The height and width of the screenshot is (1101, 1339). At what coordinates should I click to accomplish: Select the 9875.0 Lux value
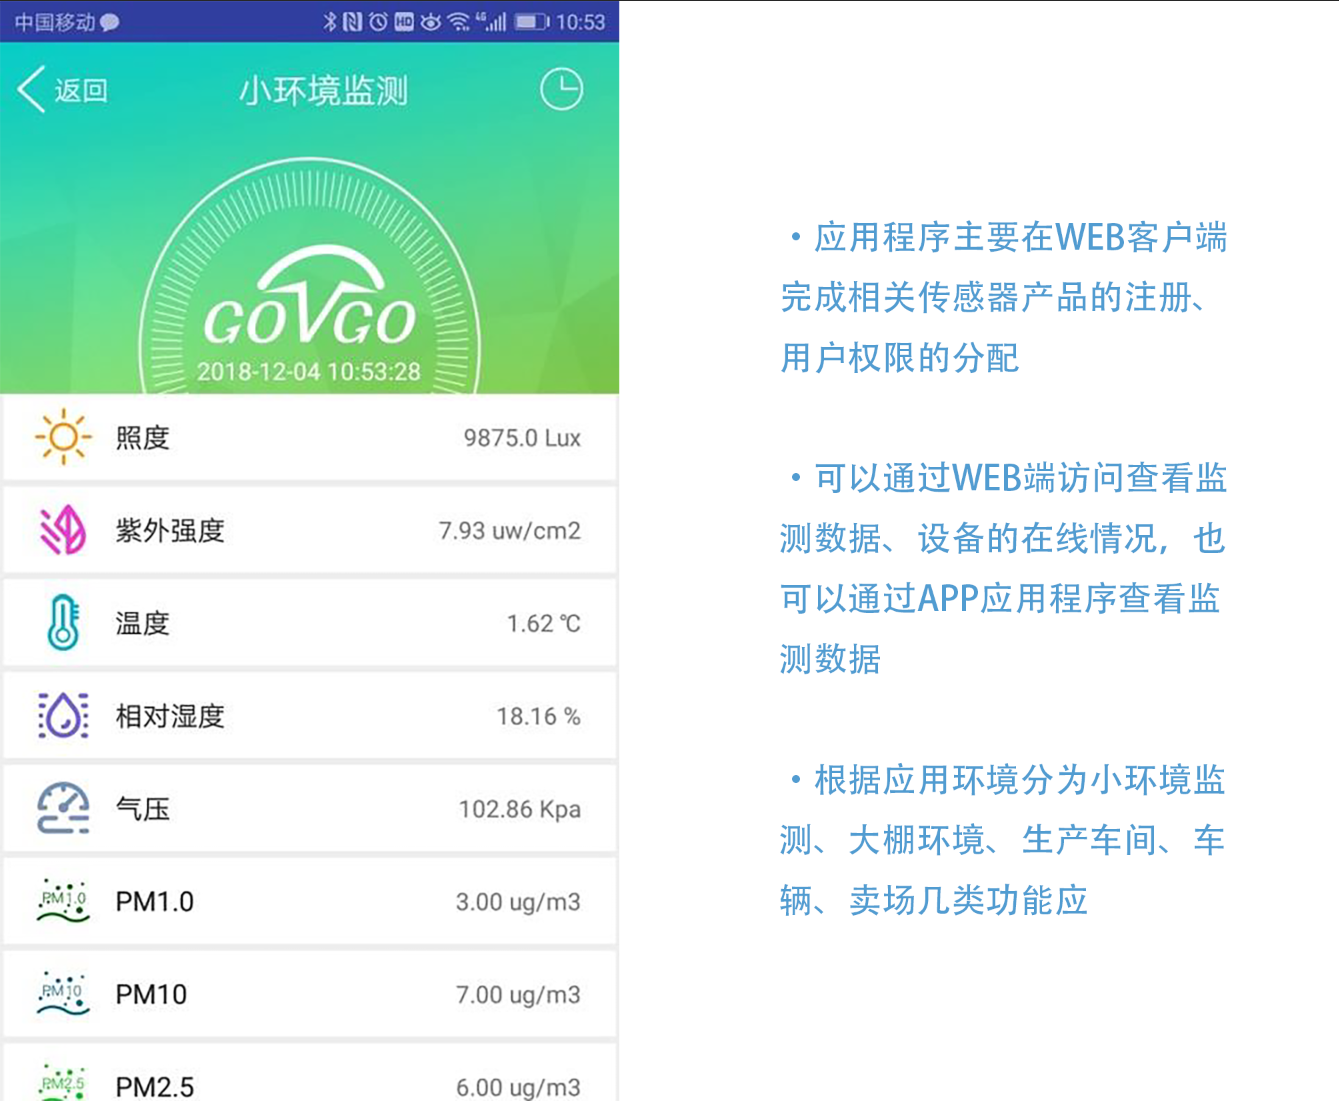522,438
